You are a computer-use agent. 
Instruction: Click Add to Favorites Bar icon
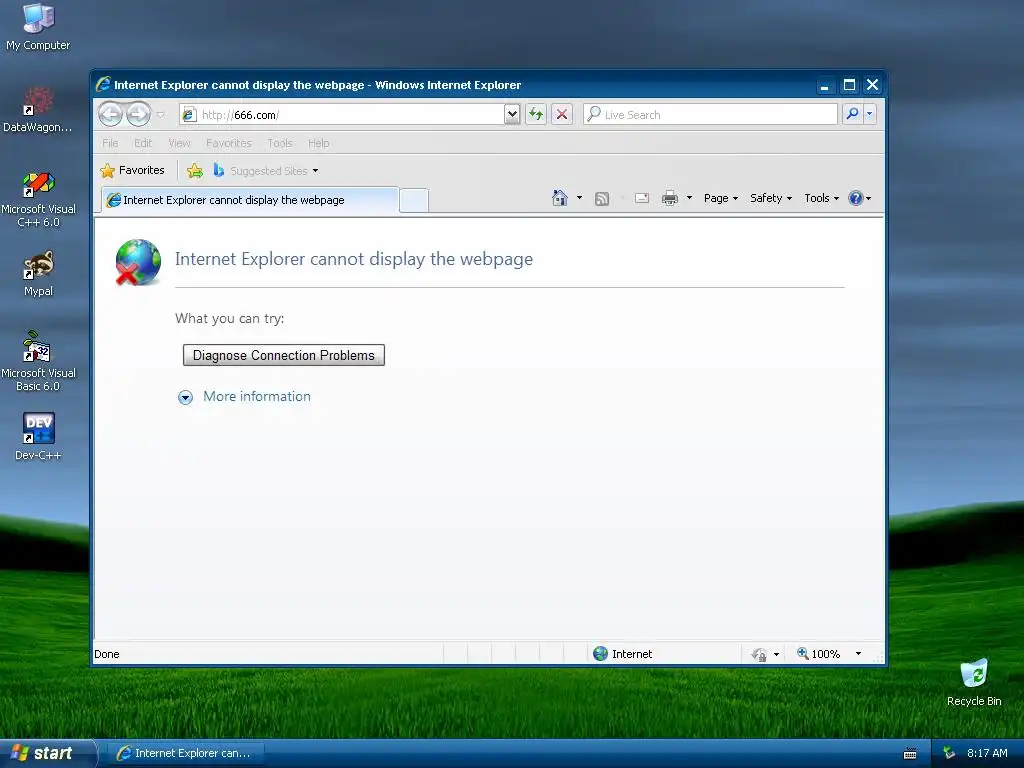point(195,171)
